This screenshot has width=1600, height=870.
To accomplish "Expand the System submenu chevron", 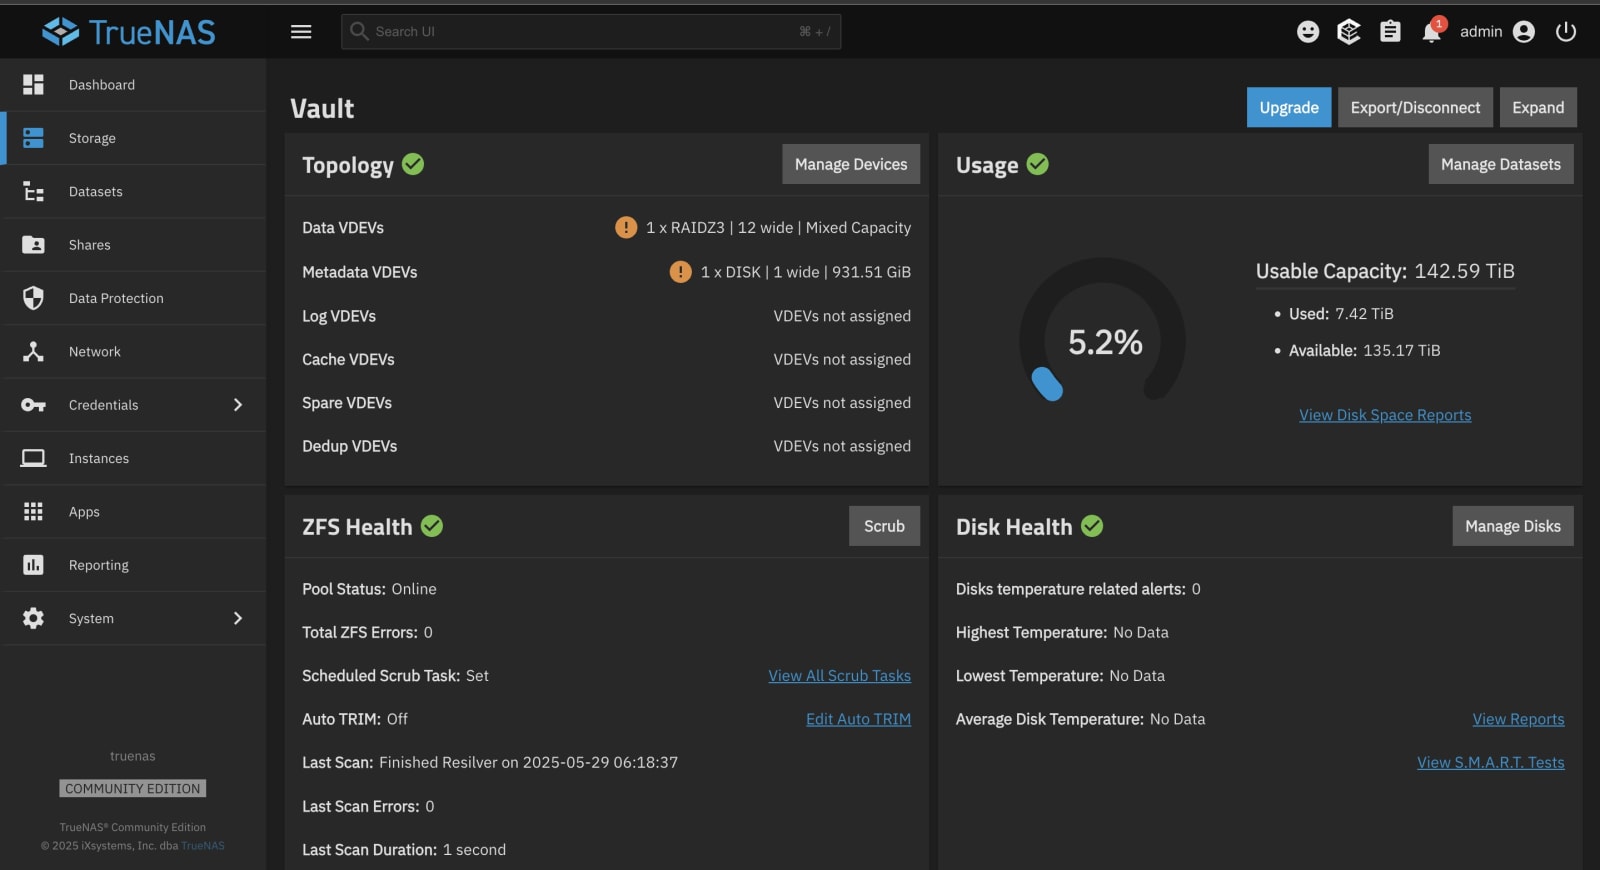I will 238,618.
